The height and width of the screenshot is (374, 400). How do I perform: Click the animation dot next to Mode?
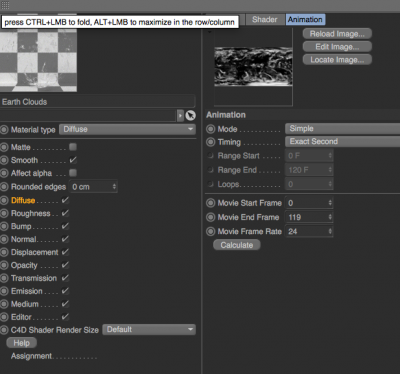210,129
